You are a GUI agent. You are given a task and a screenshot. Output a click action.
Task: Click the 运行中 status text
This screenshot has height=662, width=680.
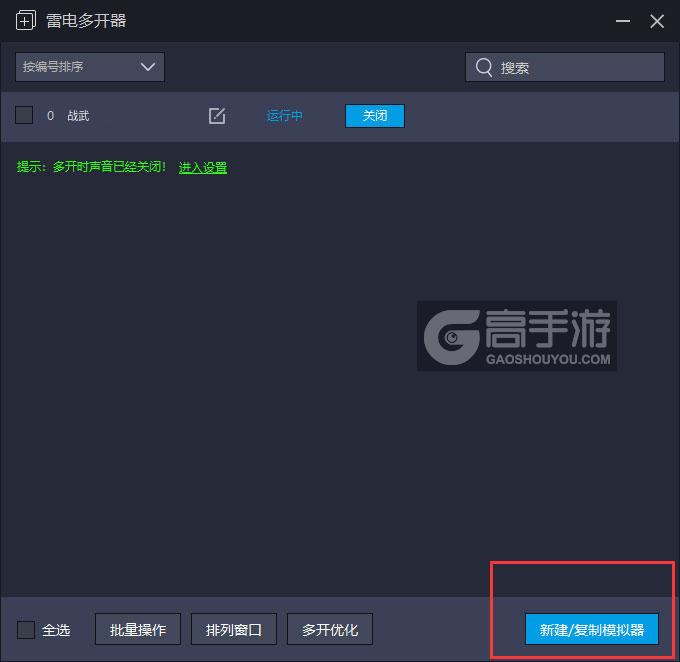[x=284, y=116]
